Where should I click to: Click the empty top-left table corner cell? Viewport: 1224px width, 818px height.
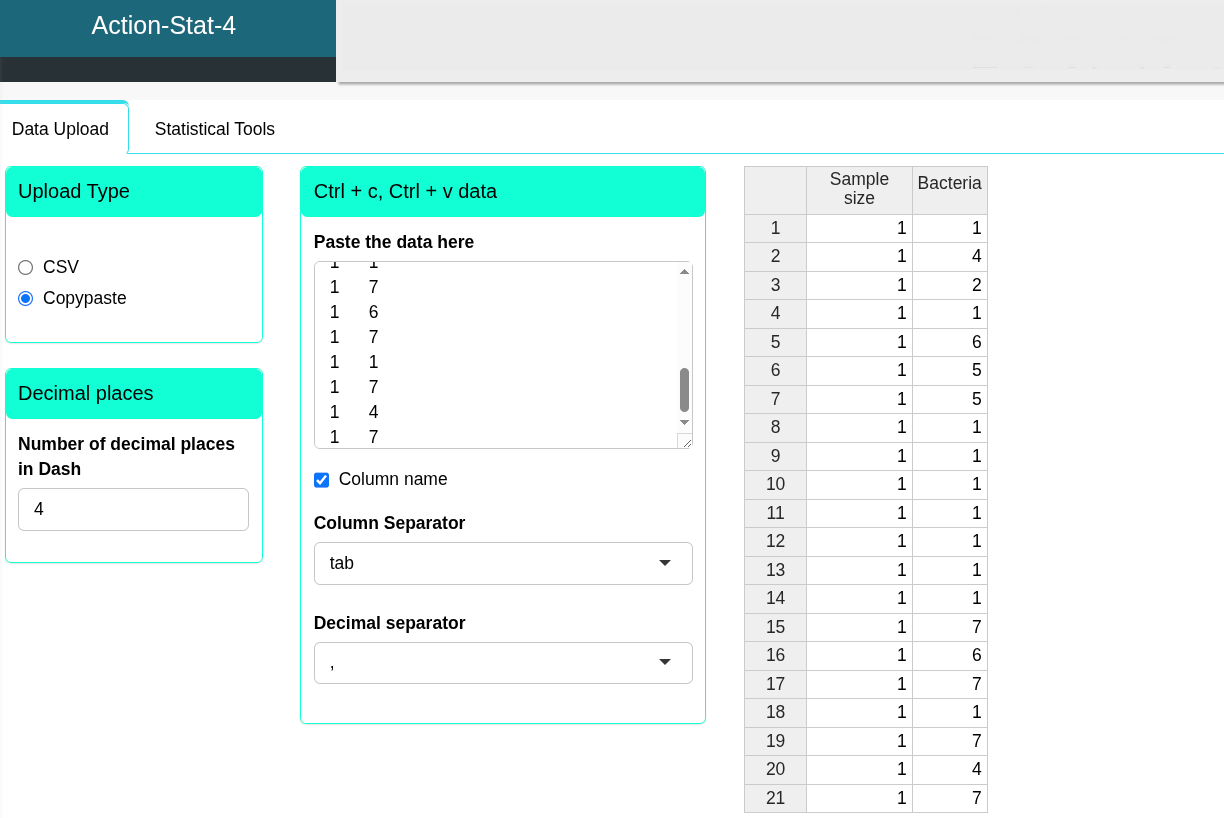coord(775,190)
